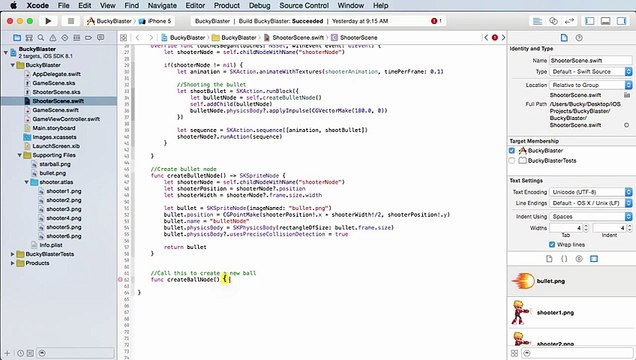This screenshot has width=636, height=360.
Task: Toggle the Debug area visibility
Action: pos(606,21)
